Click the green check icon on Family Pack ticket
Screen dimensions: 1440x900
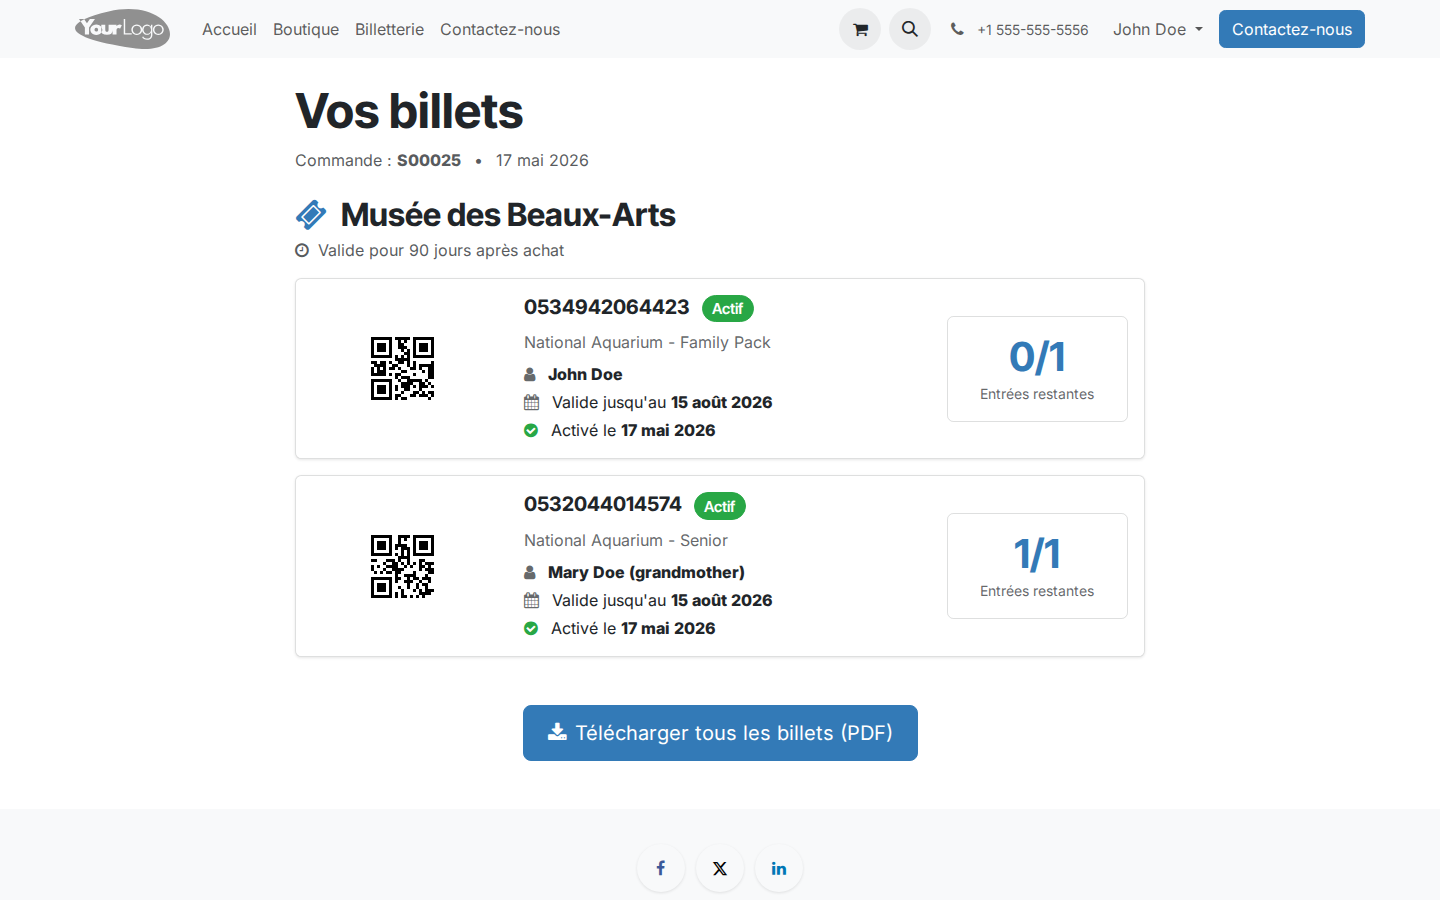pyautogui.click(x=531, y=431)
